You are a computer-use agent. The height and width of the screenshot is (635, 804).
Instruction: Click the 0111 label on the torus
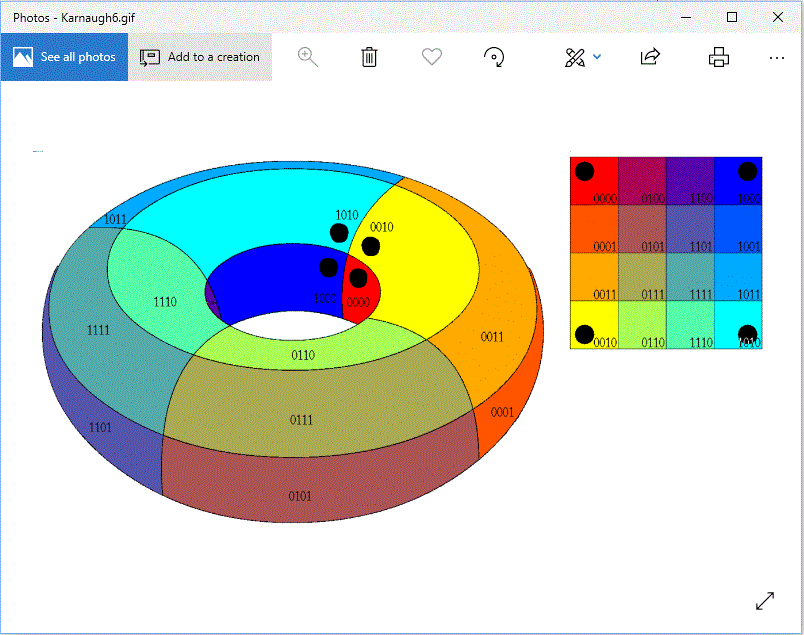301,420
